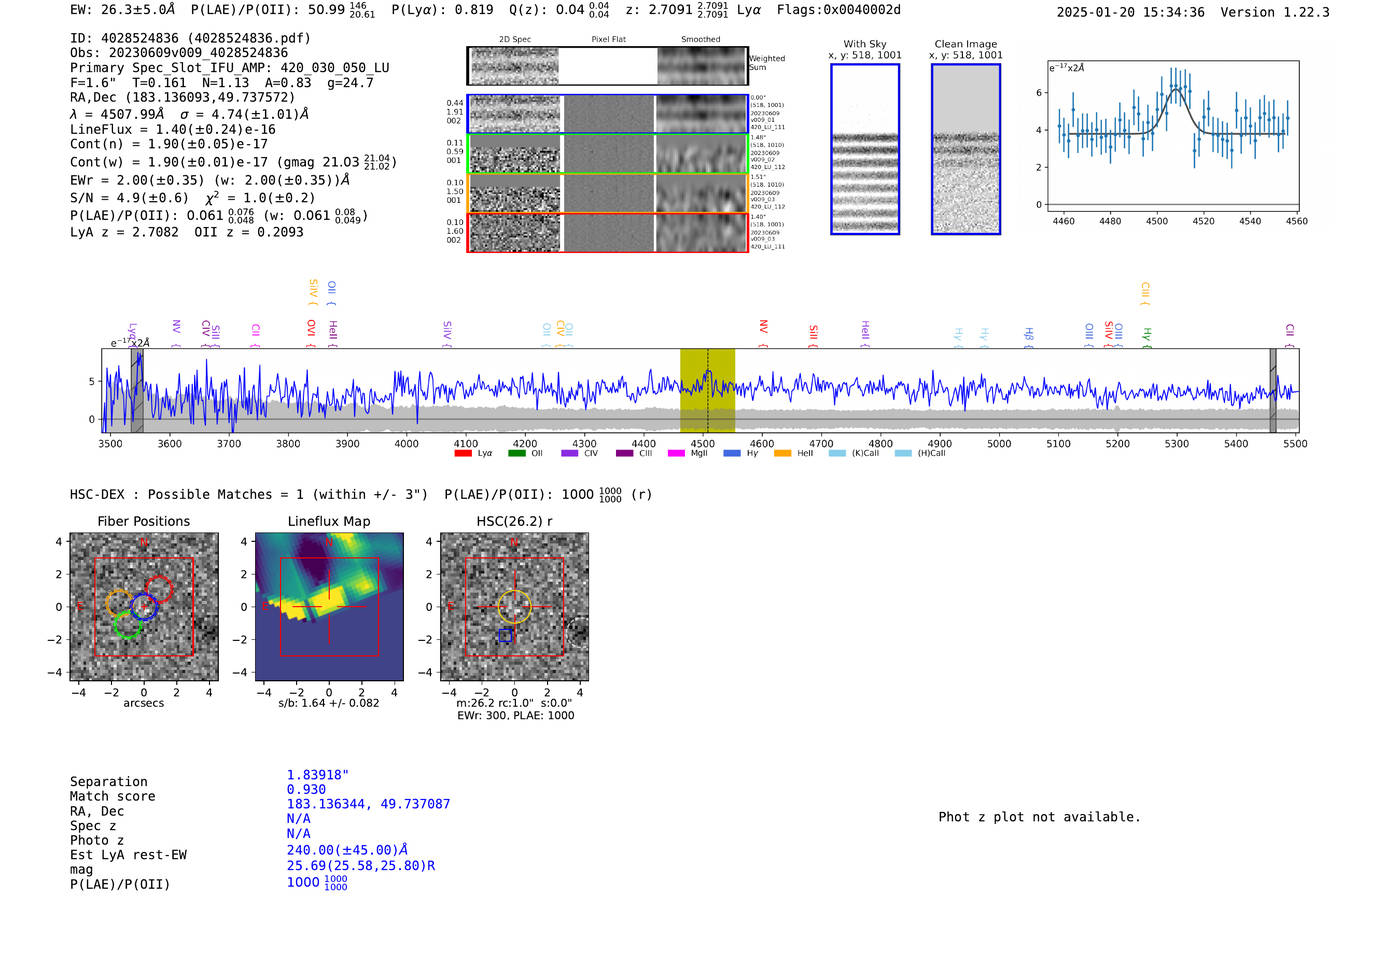Screen dimensions: 1400x953
Task: Click the Obs: 20230609v009_4028524836 line
Action: coord(179,53)
